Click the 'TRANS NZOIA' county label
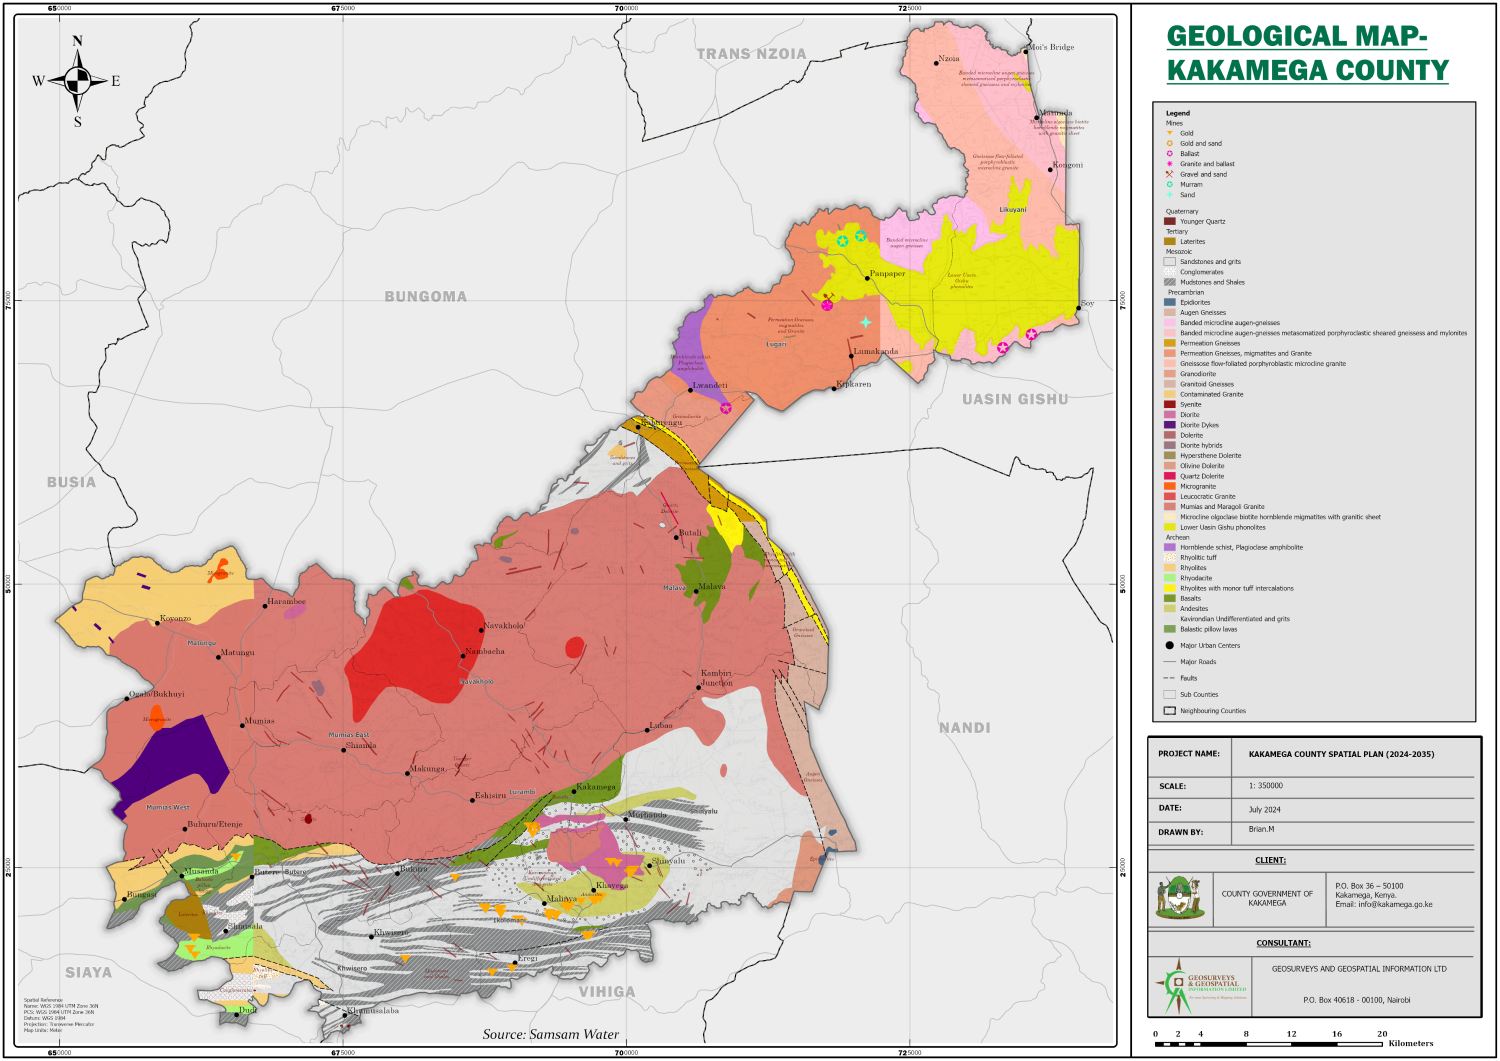This screenshot has height=1061, width=1500. 751,54
